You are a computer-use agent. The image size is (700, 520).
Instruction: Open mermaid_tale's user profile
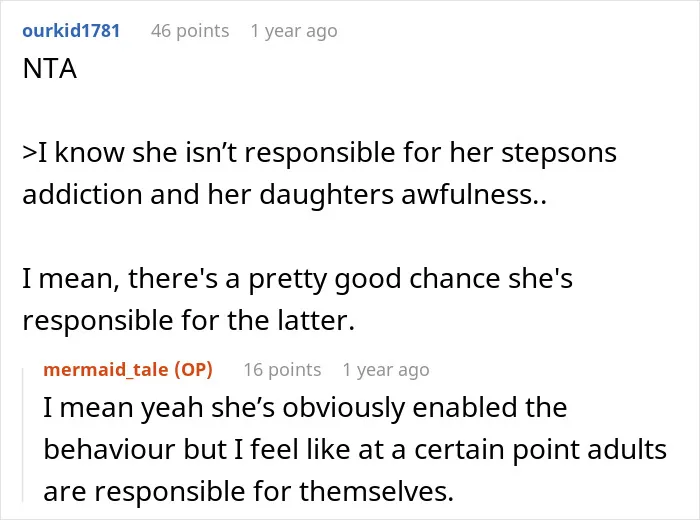(x=106, y=370)
